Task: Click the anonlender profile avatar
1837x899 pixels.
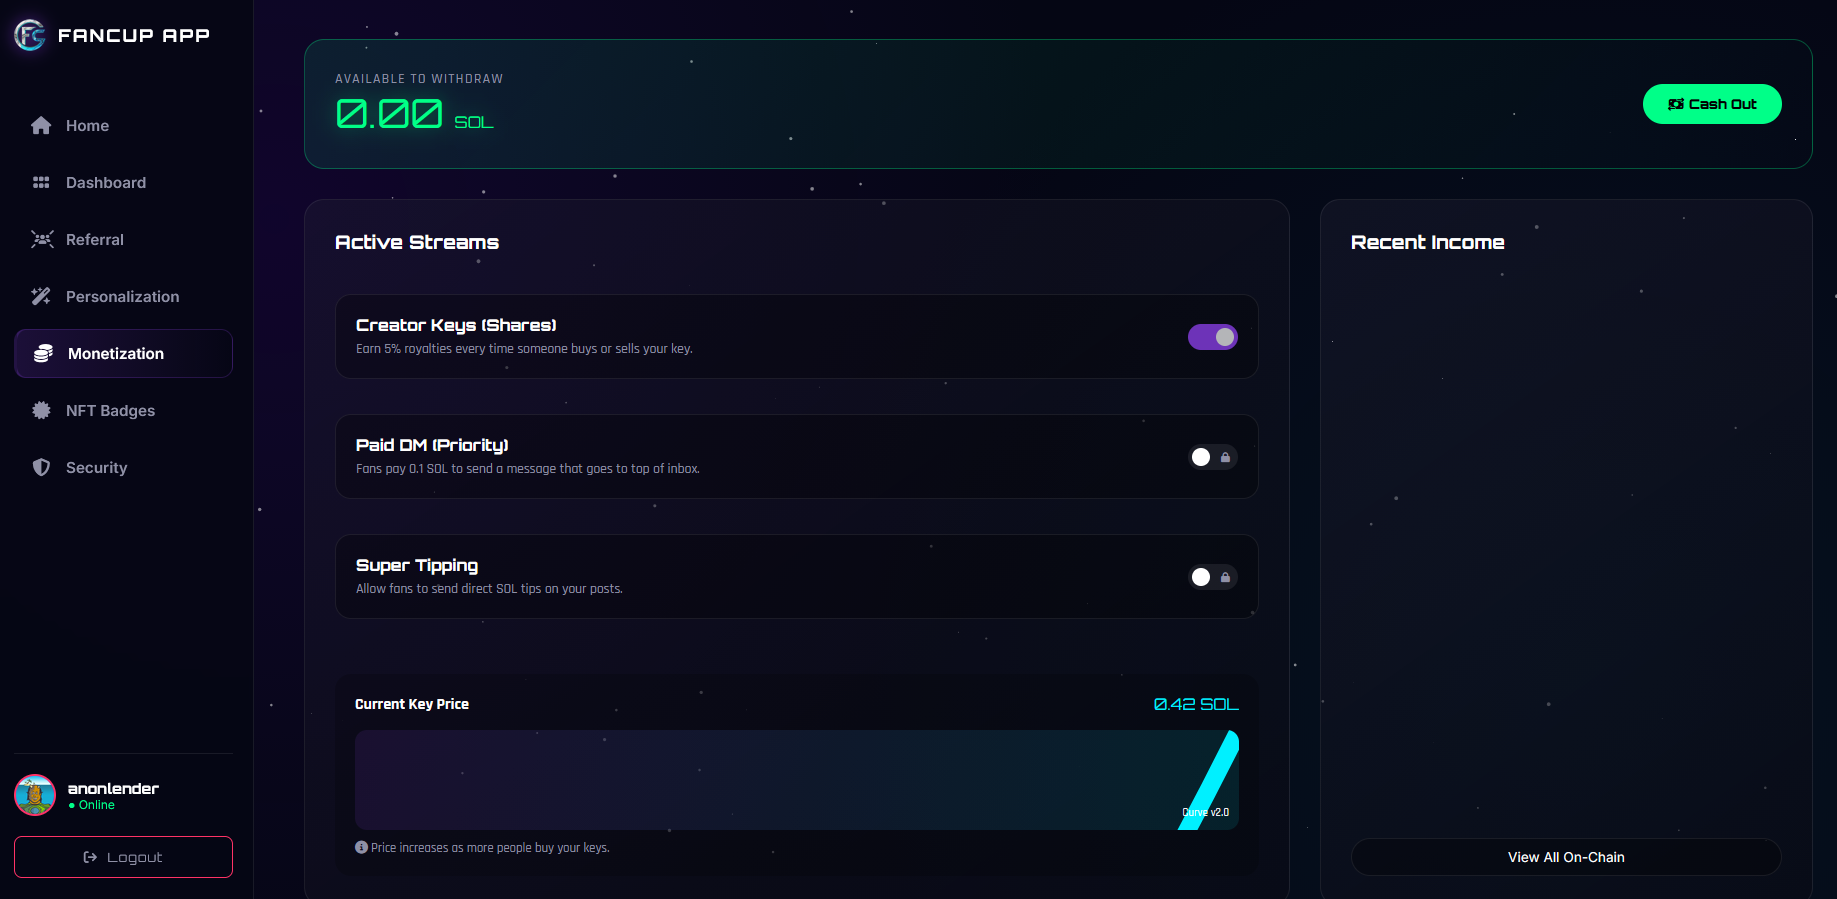Action: [35, 795]
